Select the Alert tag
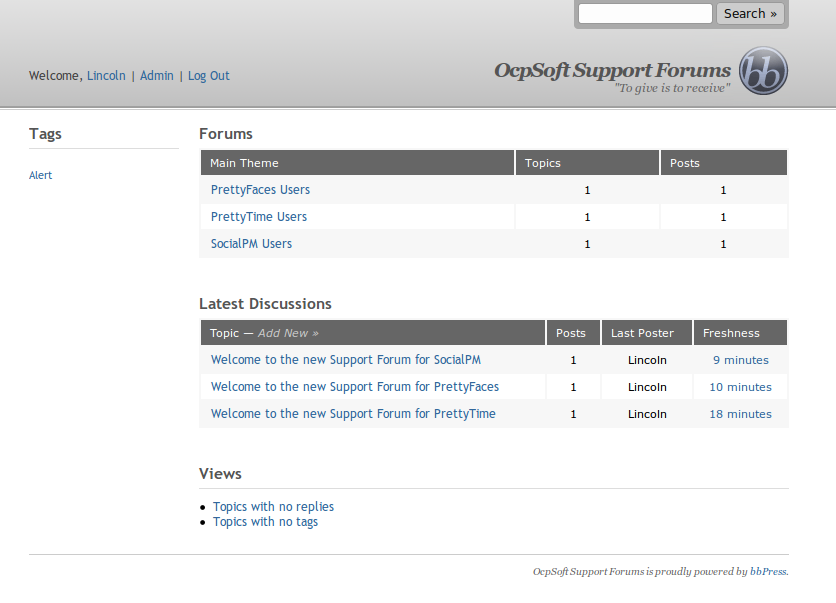The image size is (836, 603). tap(41, 175)
